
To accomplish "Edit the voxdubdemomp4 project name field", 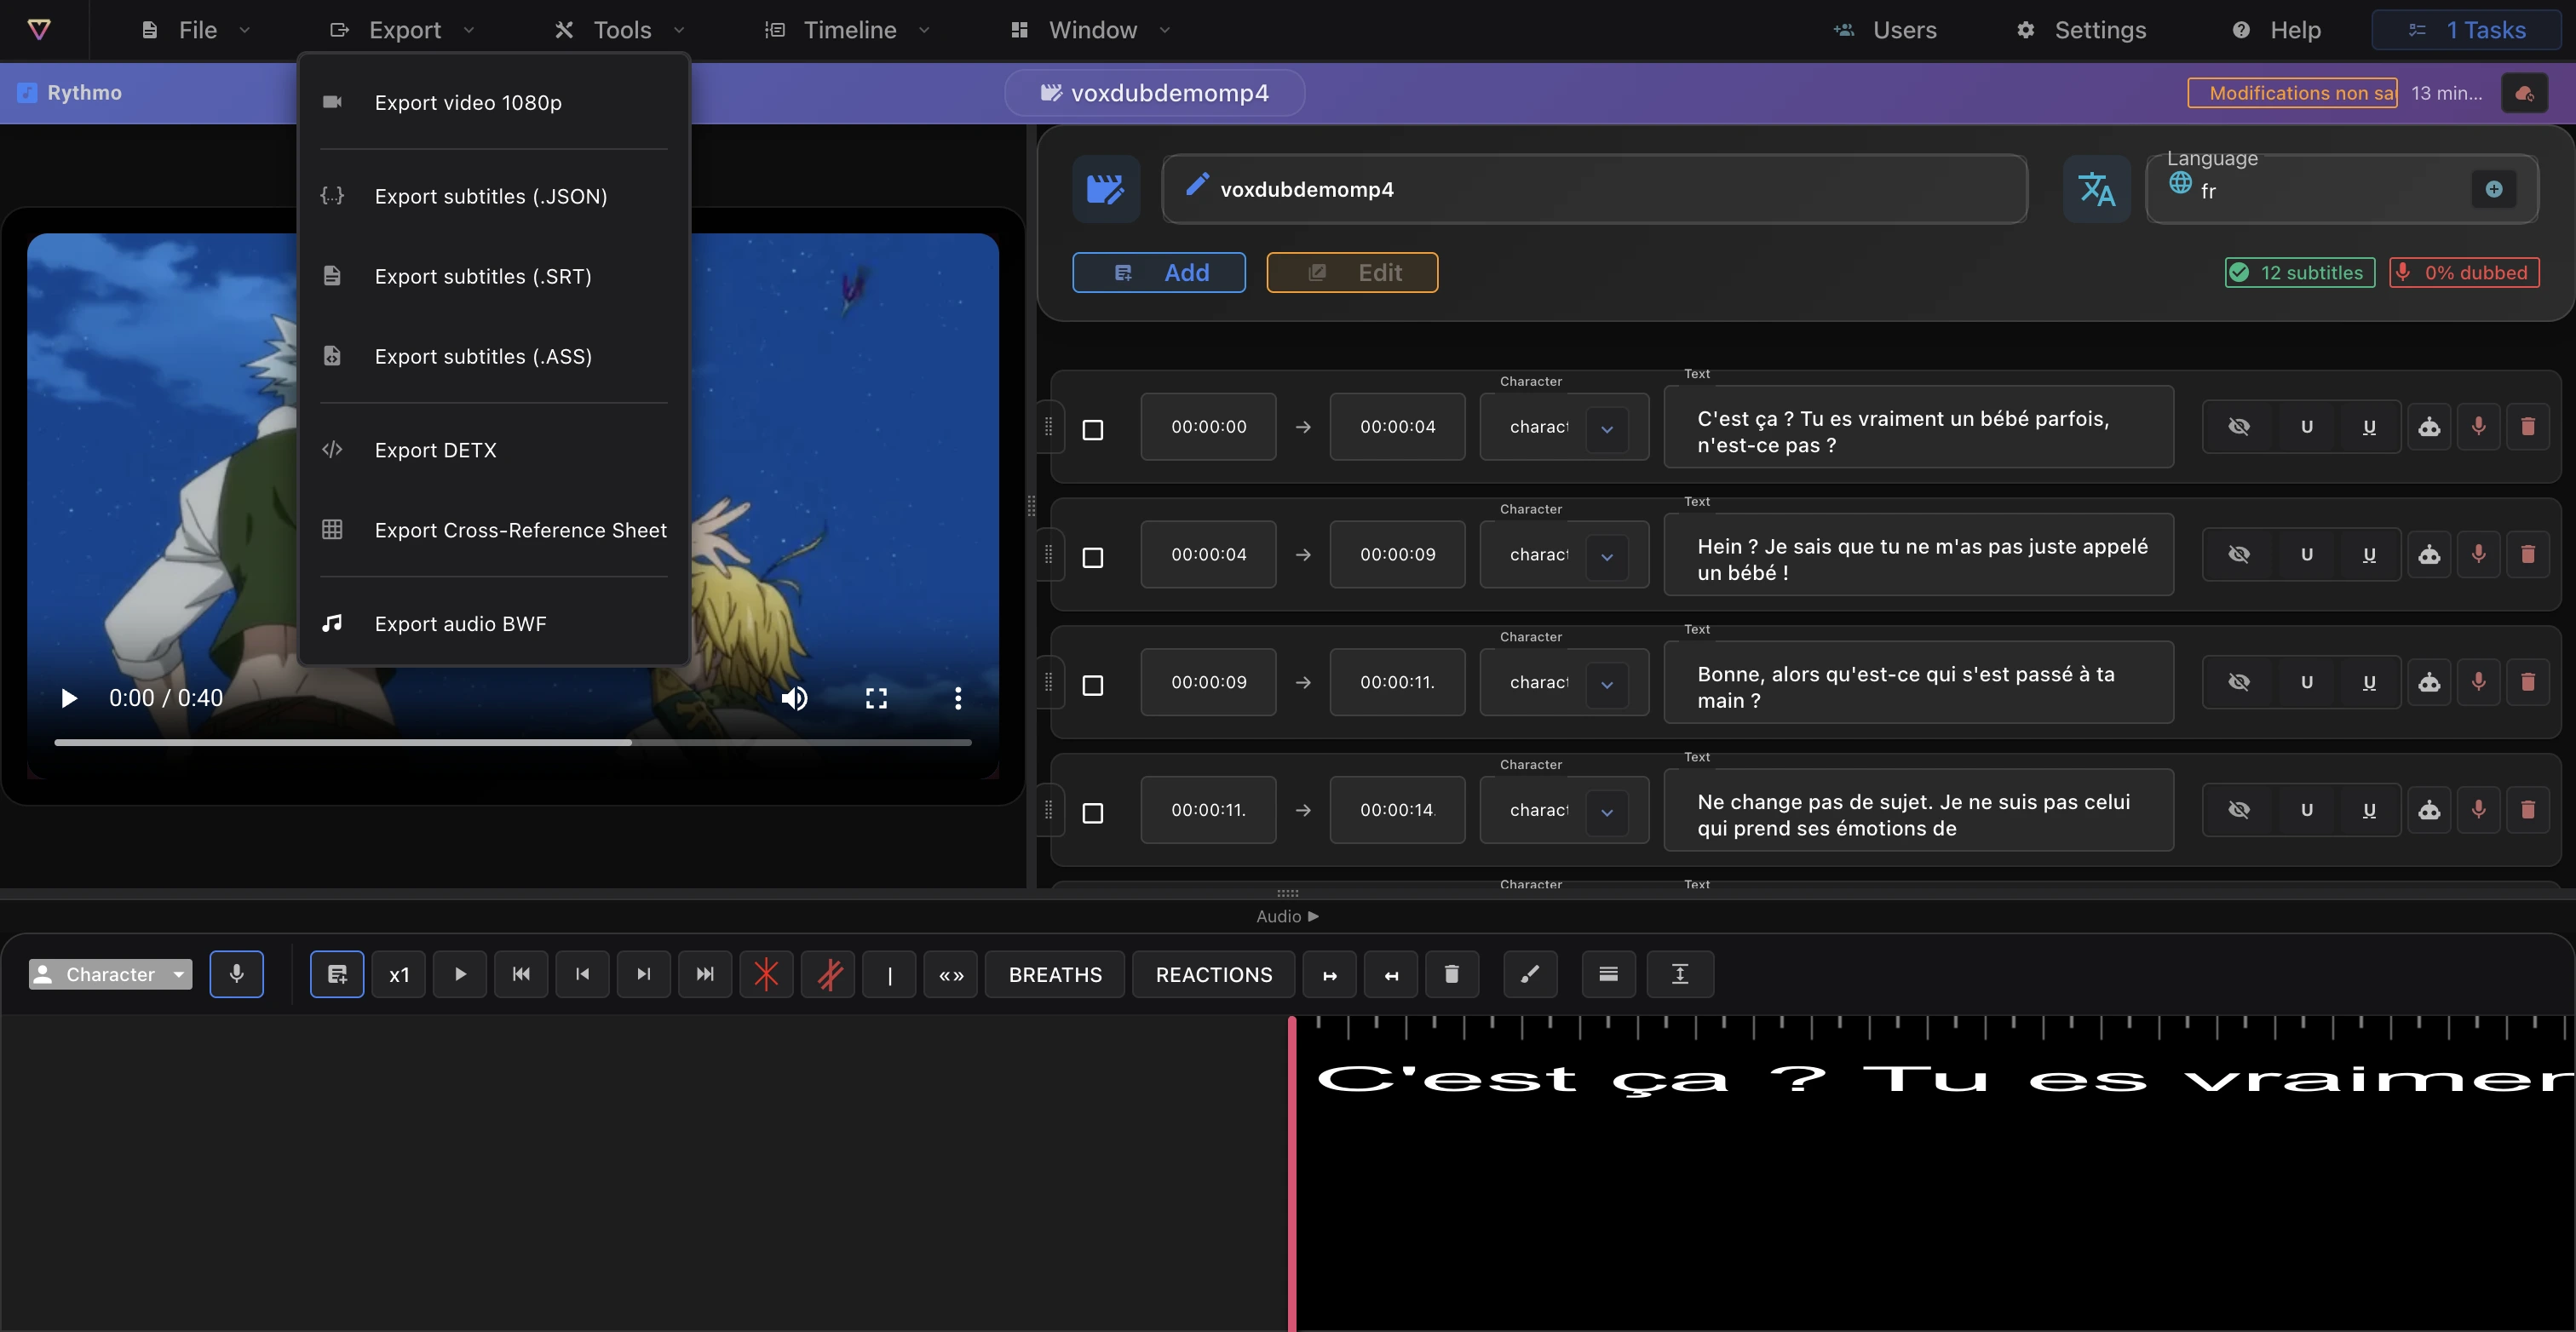I will click(x=1594, y=189).
